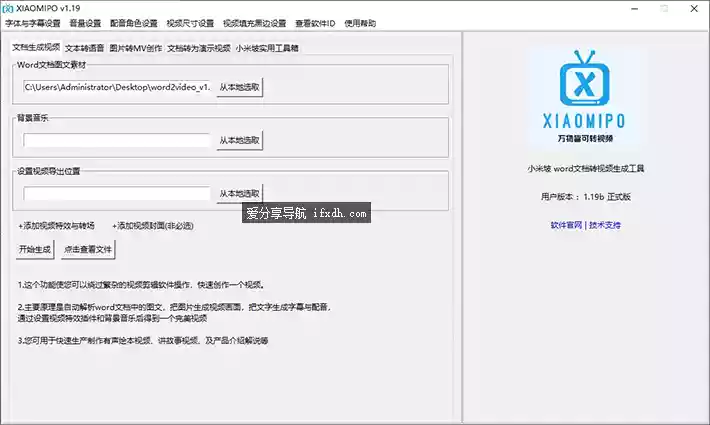Select the 文档生成视频 tab
Viewport: 710px width, 425px height.
36,47
